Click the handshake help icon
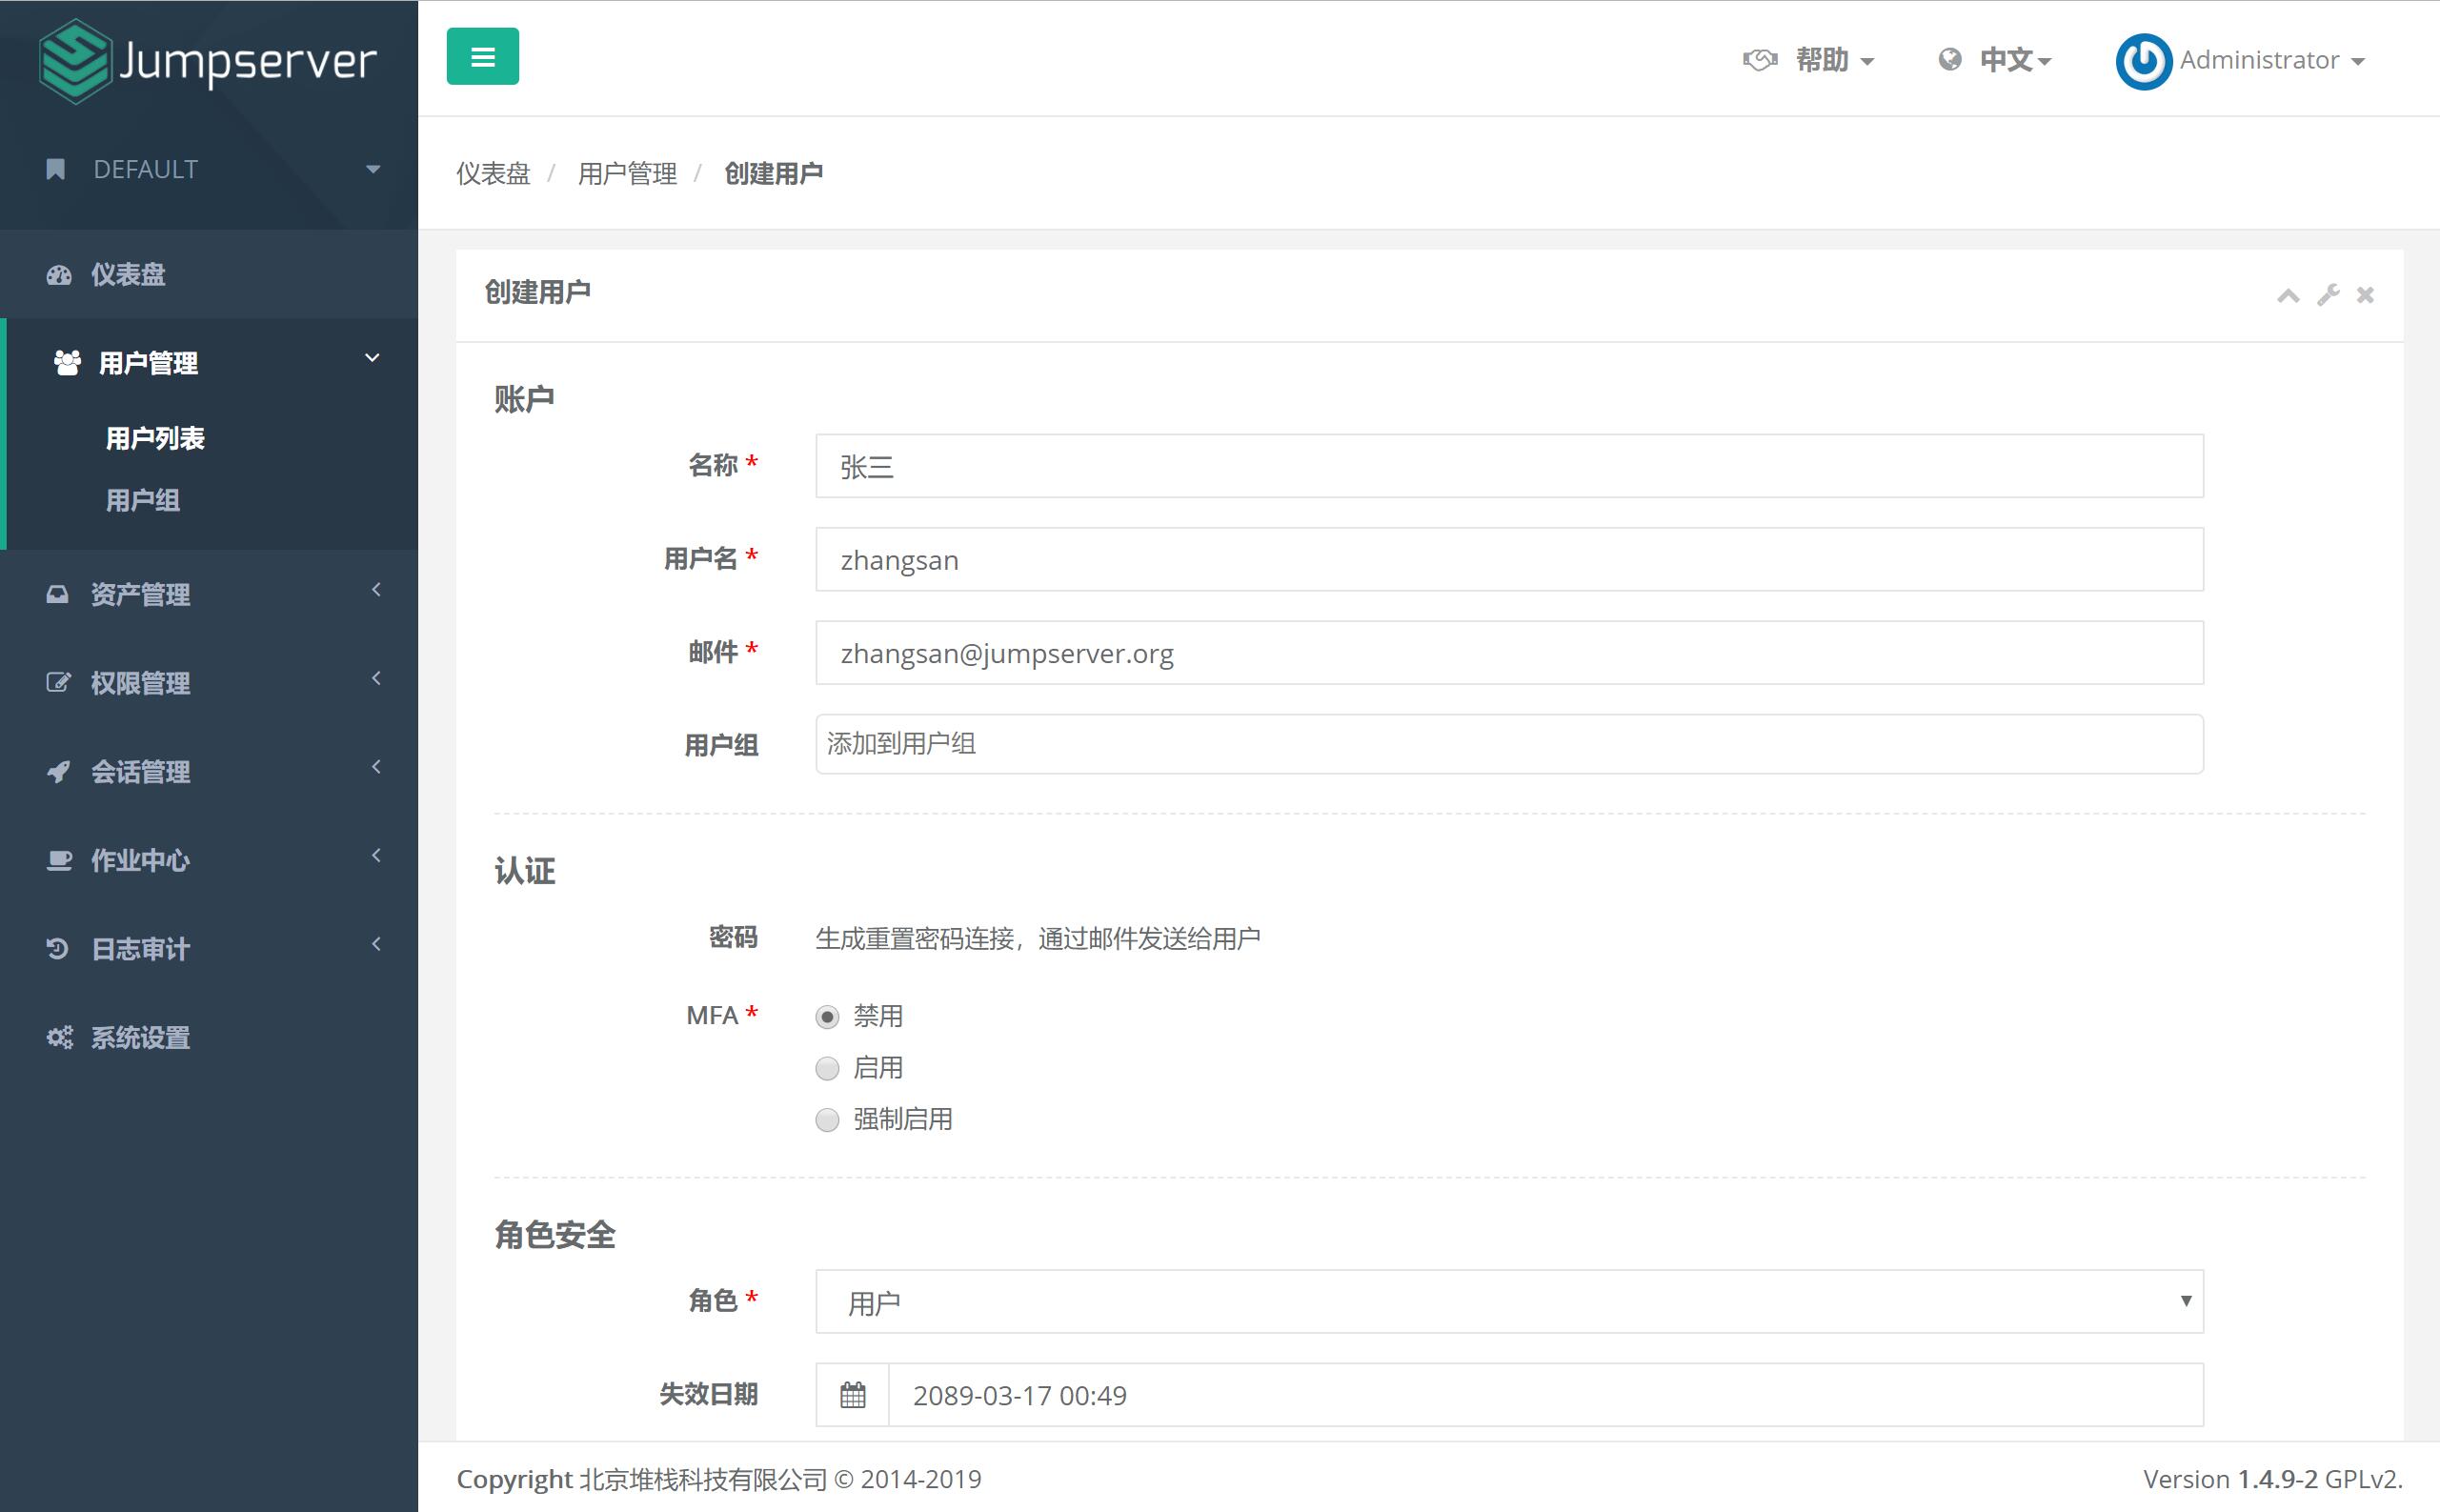The height and width of the screenshot is (1512, 2440). coord(1760,60)
